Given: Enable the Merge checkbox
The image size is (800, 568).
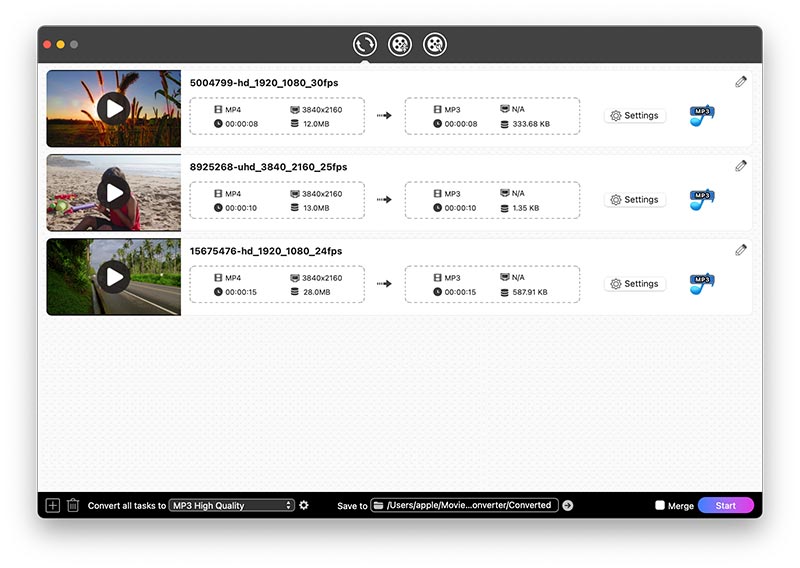Looking at the screenshot, I should [660, 505].
